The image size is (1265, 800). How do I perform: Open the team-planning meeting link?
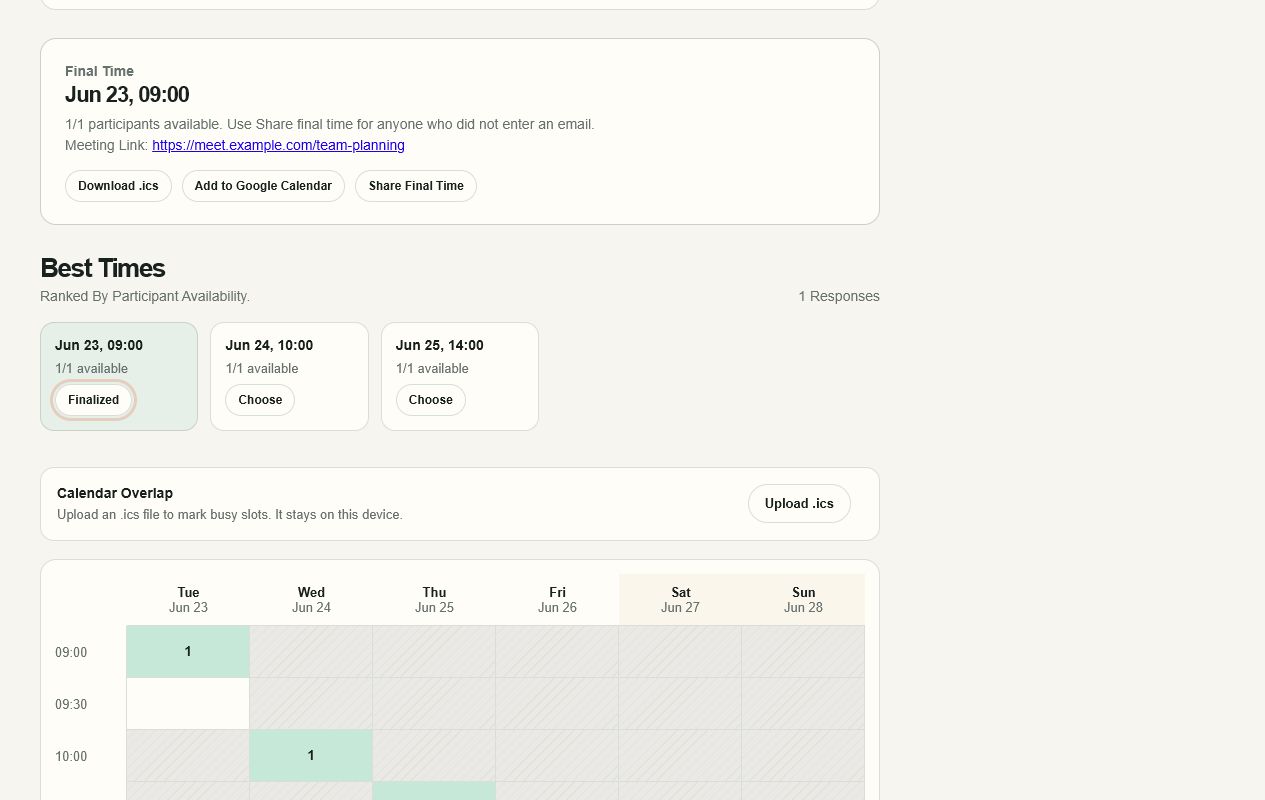(278, 145)
